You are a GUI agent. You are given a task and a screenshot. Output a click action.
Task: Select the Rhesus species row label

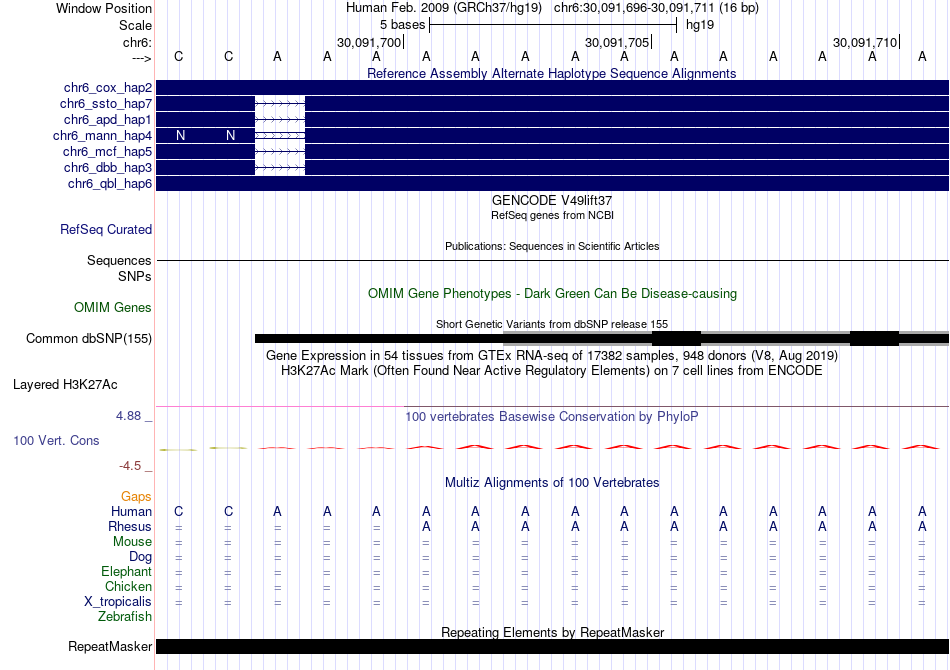tap(130, 526)
